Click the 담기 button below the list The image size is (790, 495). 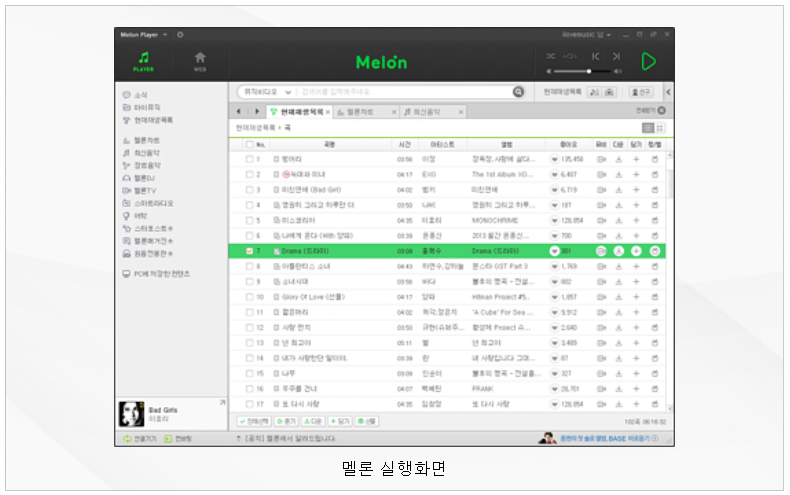point(340,421)
